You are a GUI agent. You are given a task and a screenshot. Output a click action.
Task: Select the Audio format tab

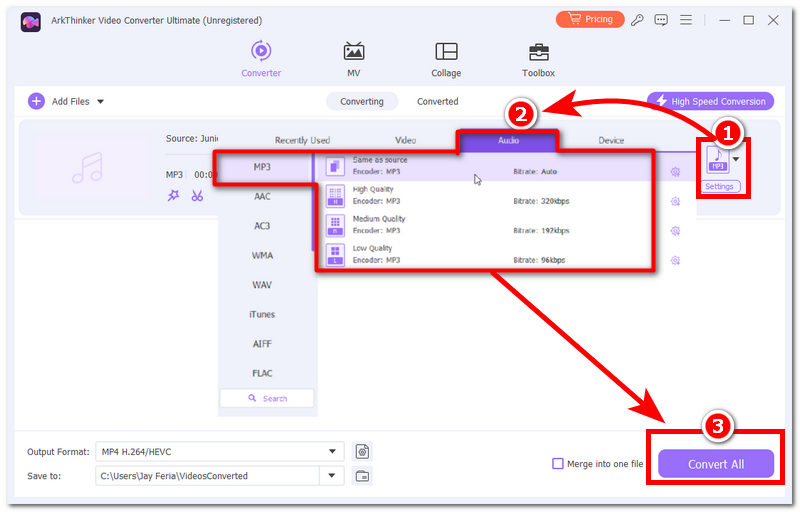coord(508,140)
